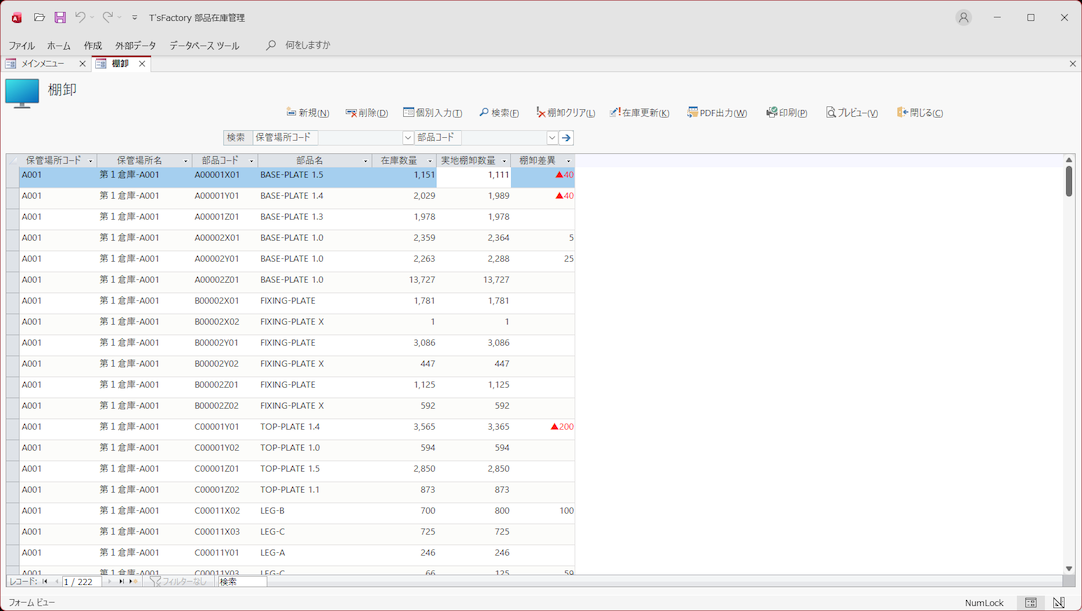Open 部品名 column header filter dropdown
1082x611 pixels.
click(x=365, y=161)
